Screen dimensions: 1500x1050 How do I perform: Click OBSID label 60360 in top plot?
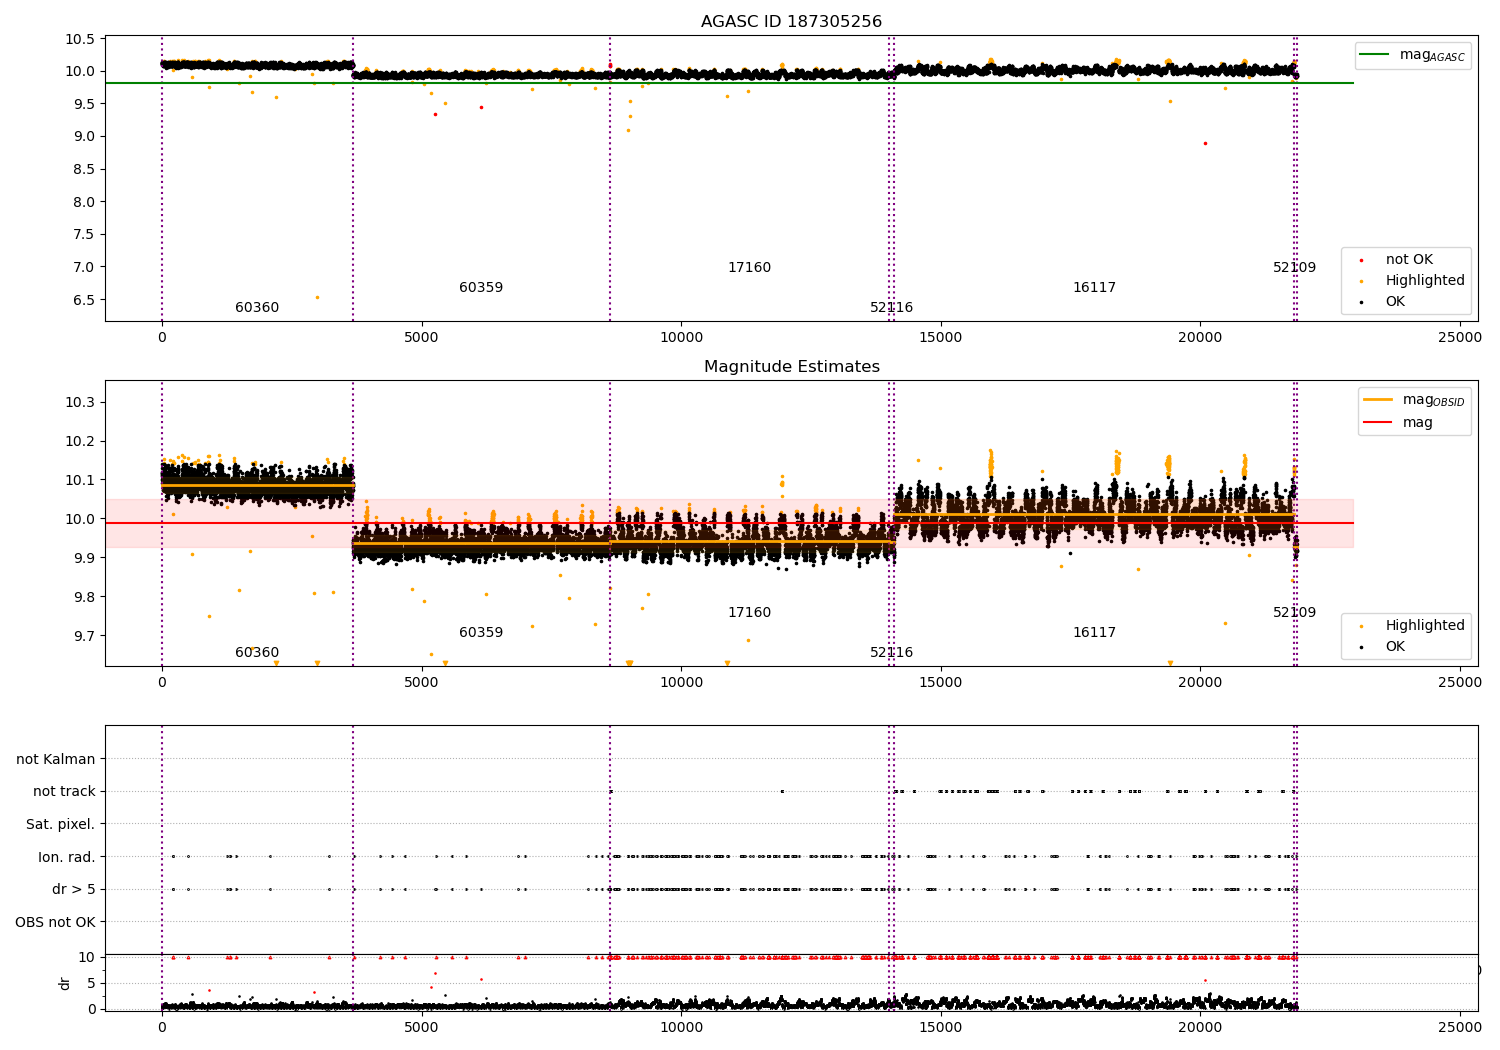point(257,308)
